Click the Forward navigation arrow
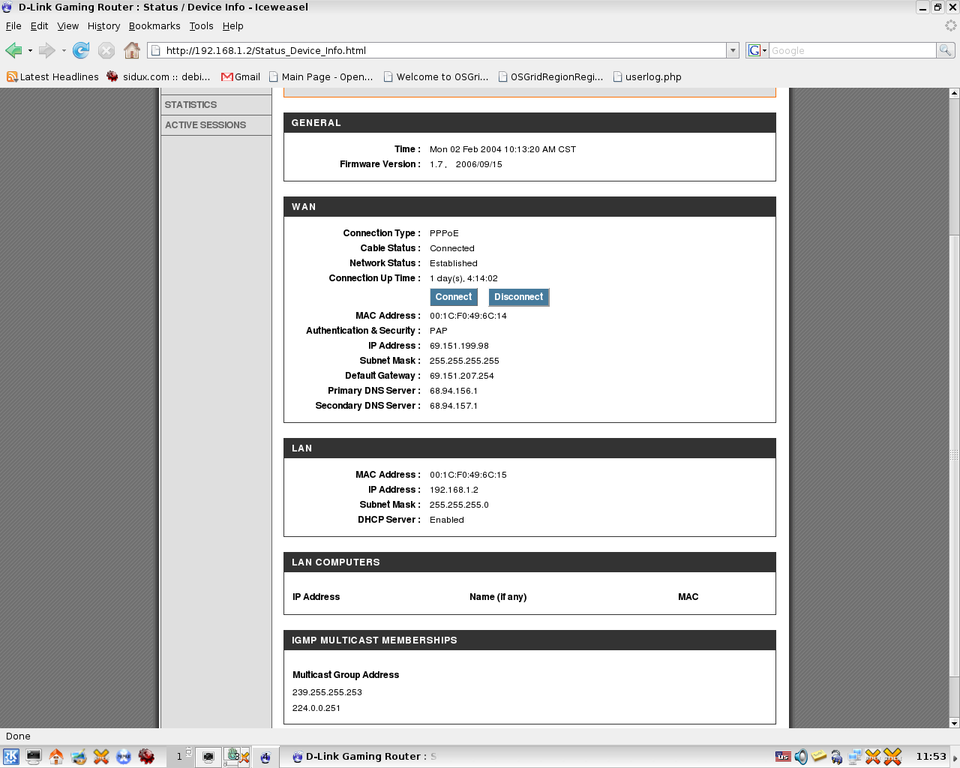Image resolution: width=960 pixels, height=768 pixels. coord(46,51)
